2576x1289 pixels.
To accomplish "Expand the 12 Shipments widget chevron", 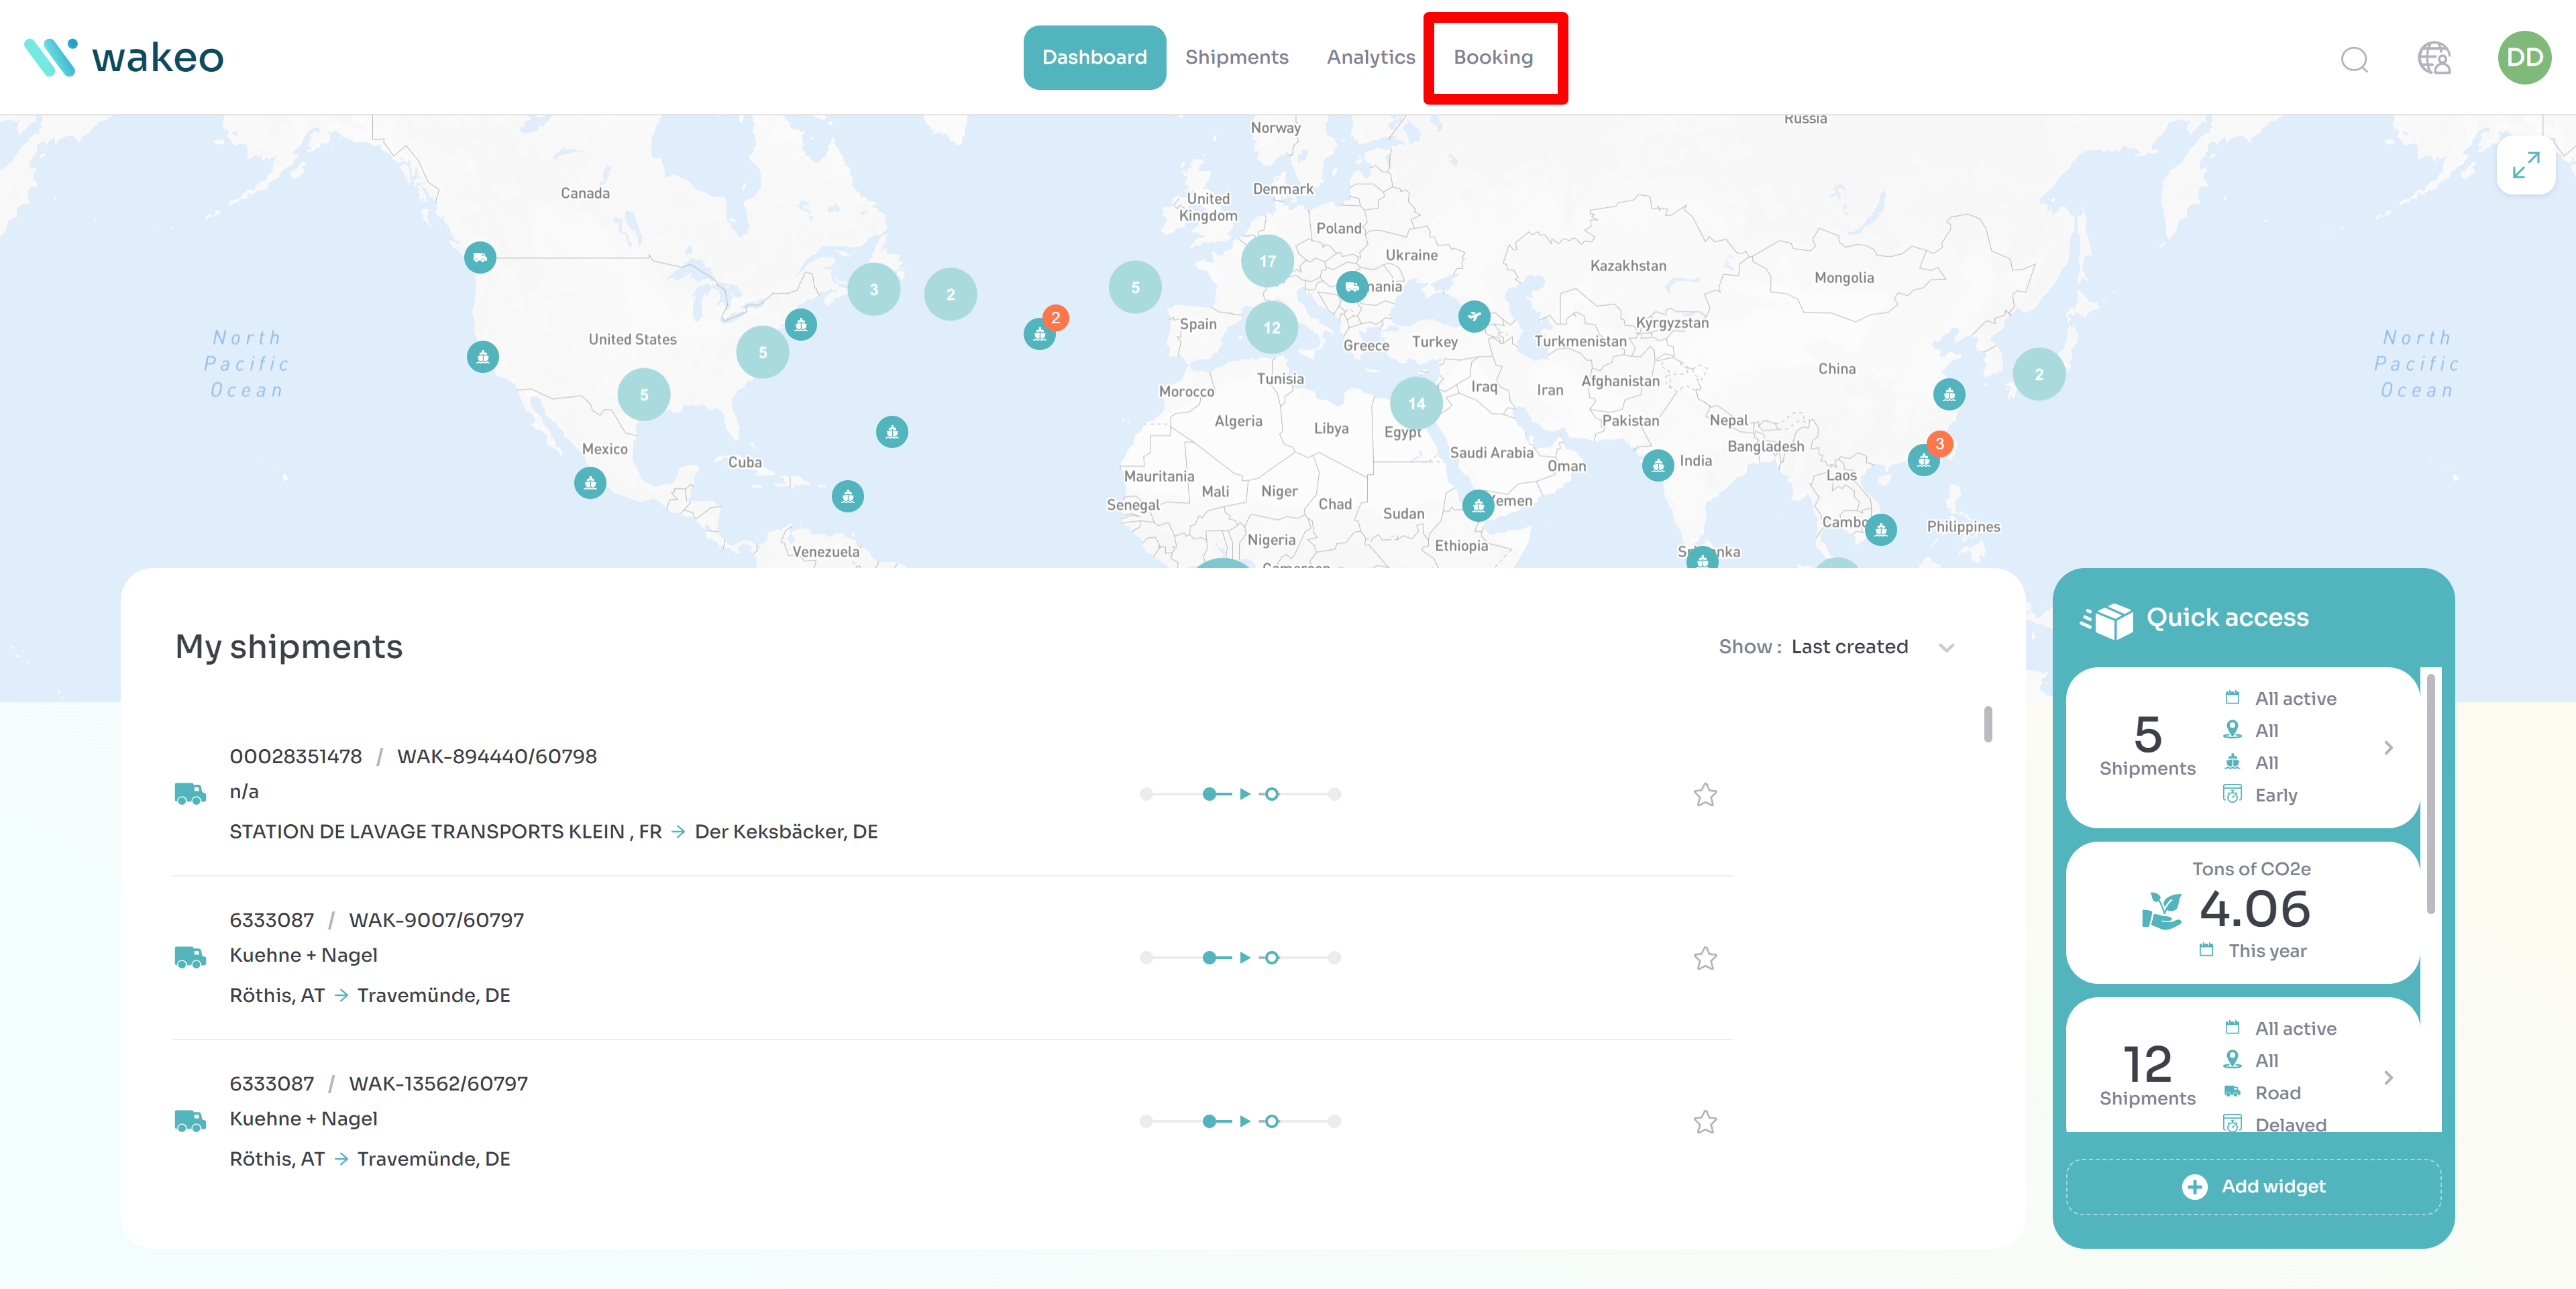I will pos(2388,1078).
